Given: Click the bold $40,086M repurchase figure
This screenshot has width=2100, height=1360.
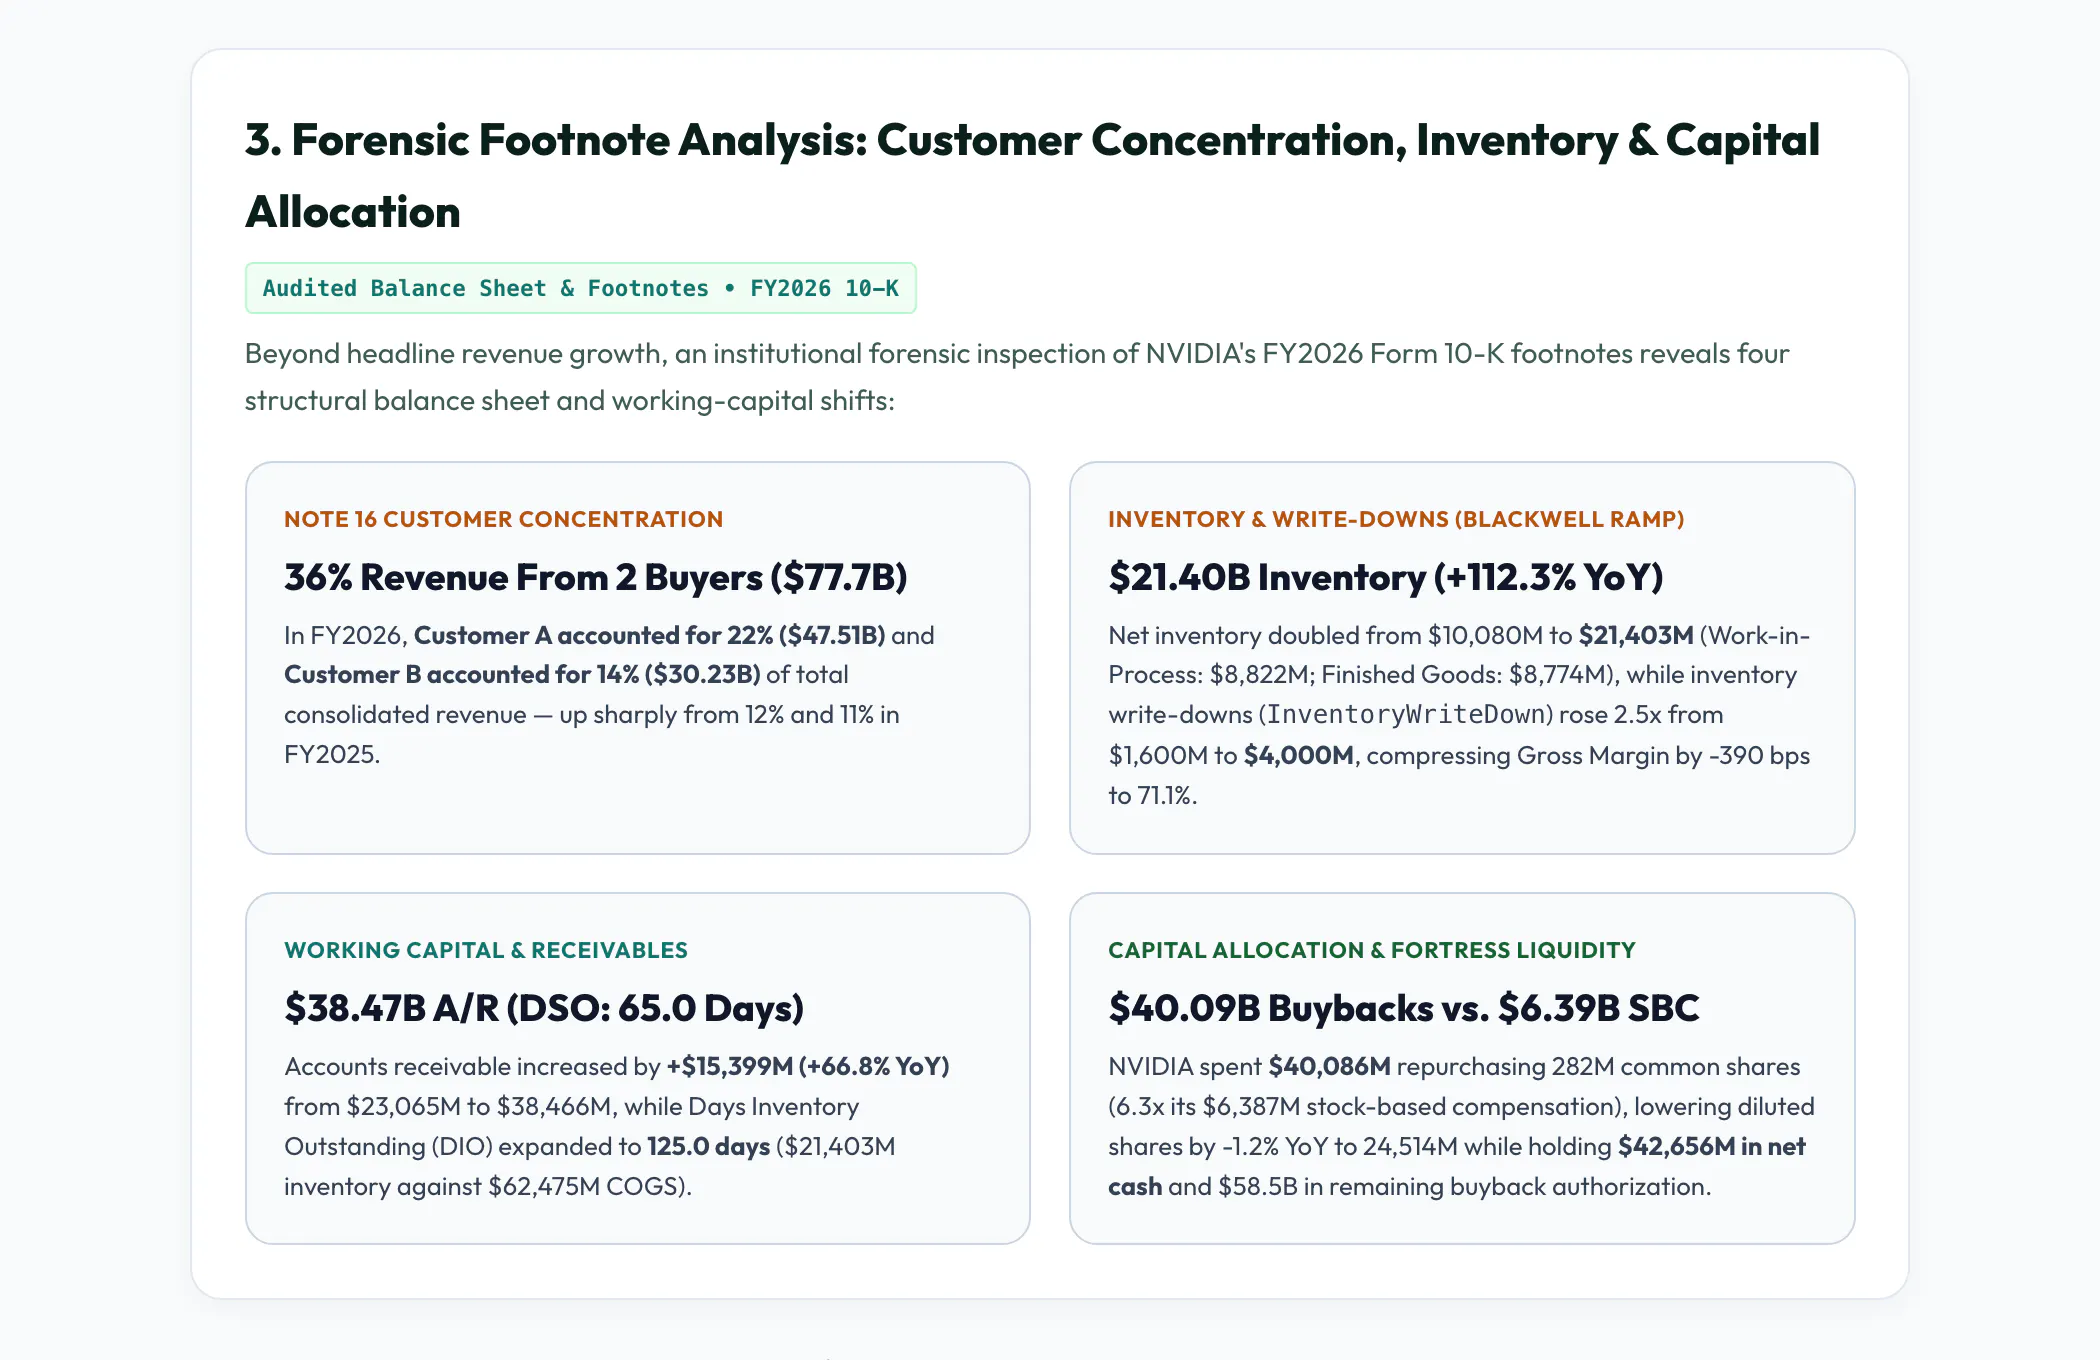Looking at the screenshot, I should tap(1329, 1066).
